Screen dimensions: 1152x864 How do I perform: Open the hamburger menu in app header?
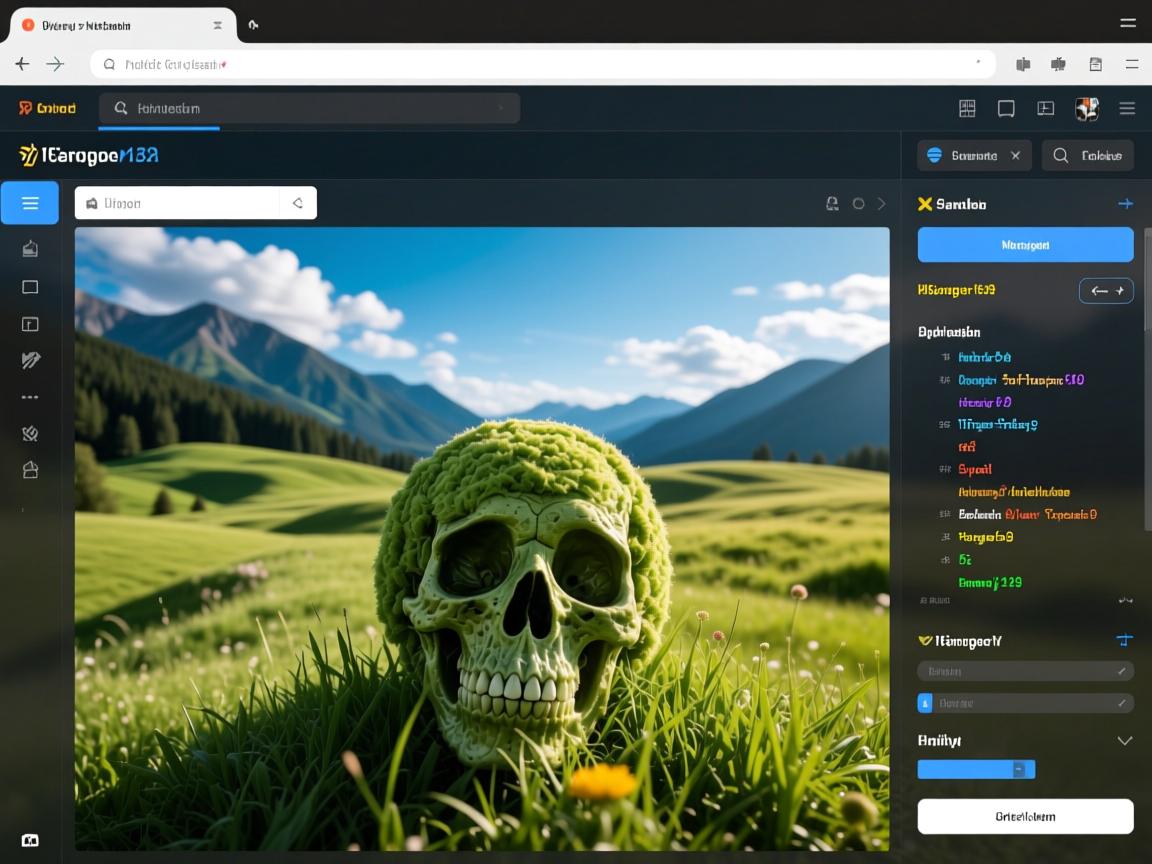tap(1127, 109)
